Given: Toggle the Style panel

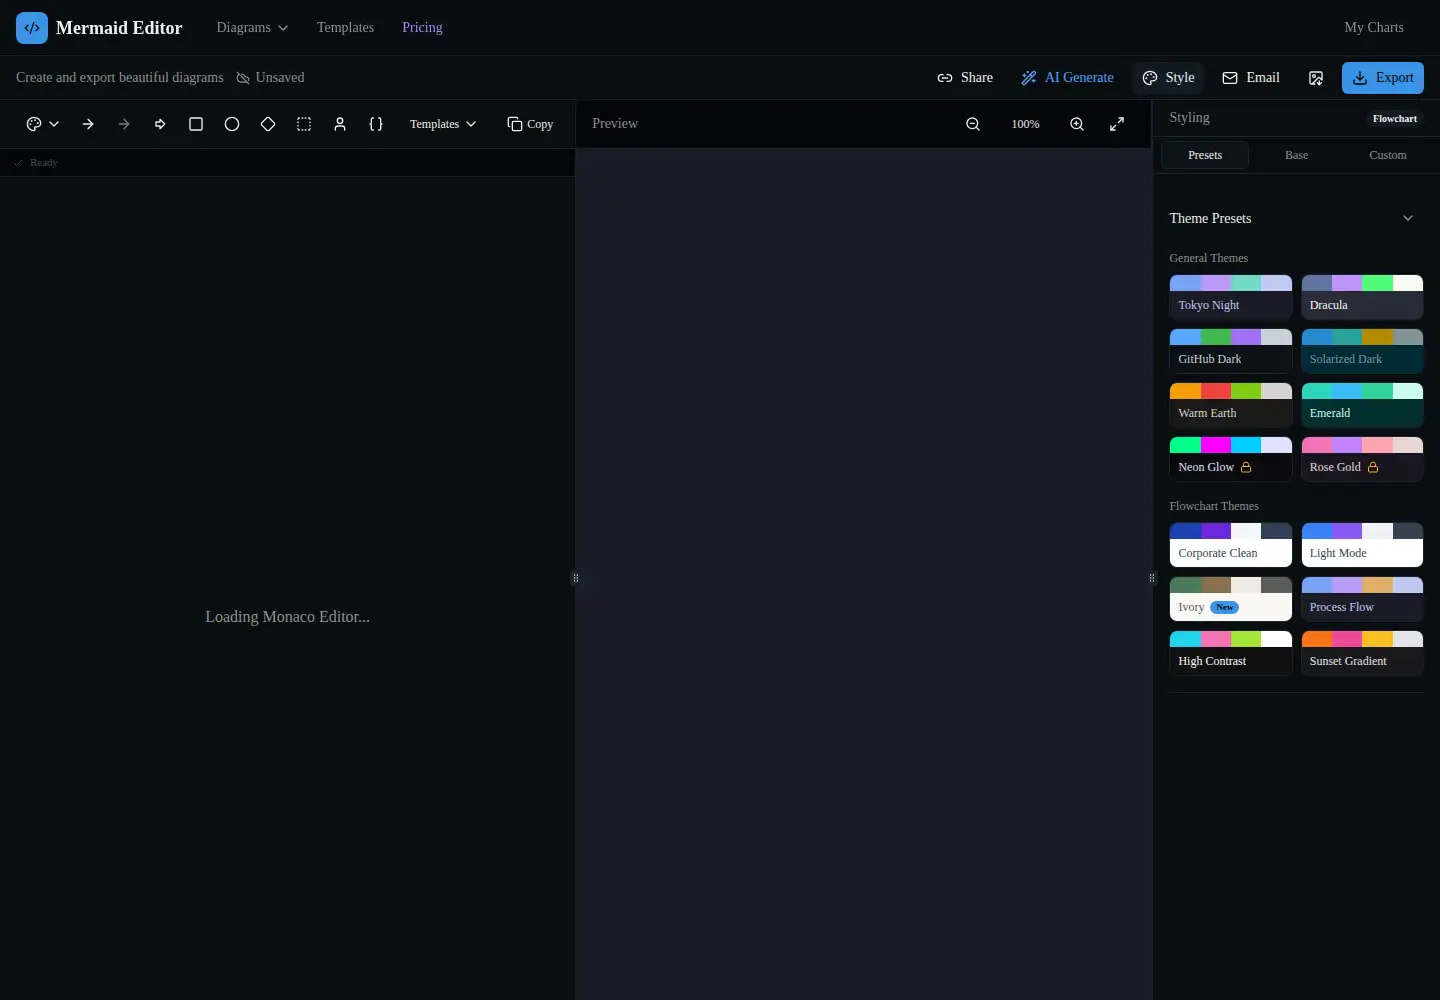Looking at the screenshot, I should 1168,78.
